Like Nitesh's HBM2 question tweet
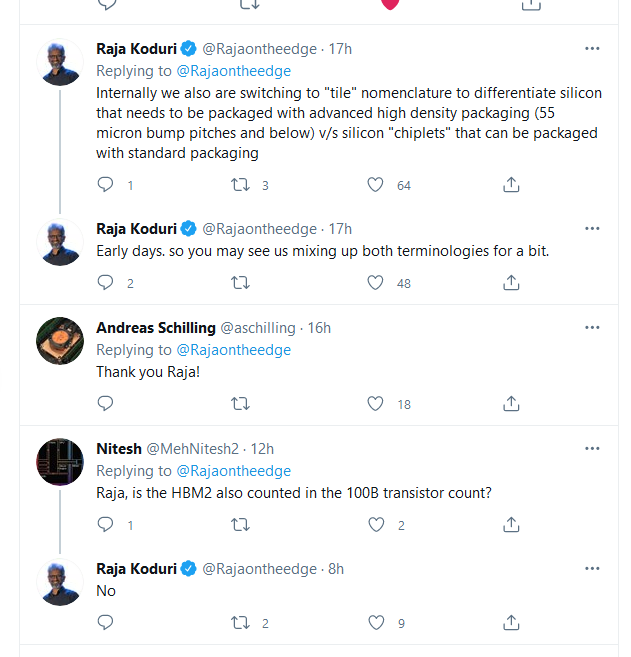Image resolution: width=631 pixels, height=657 pixels. pos(376,524)
